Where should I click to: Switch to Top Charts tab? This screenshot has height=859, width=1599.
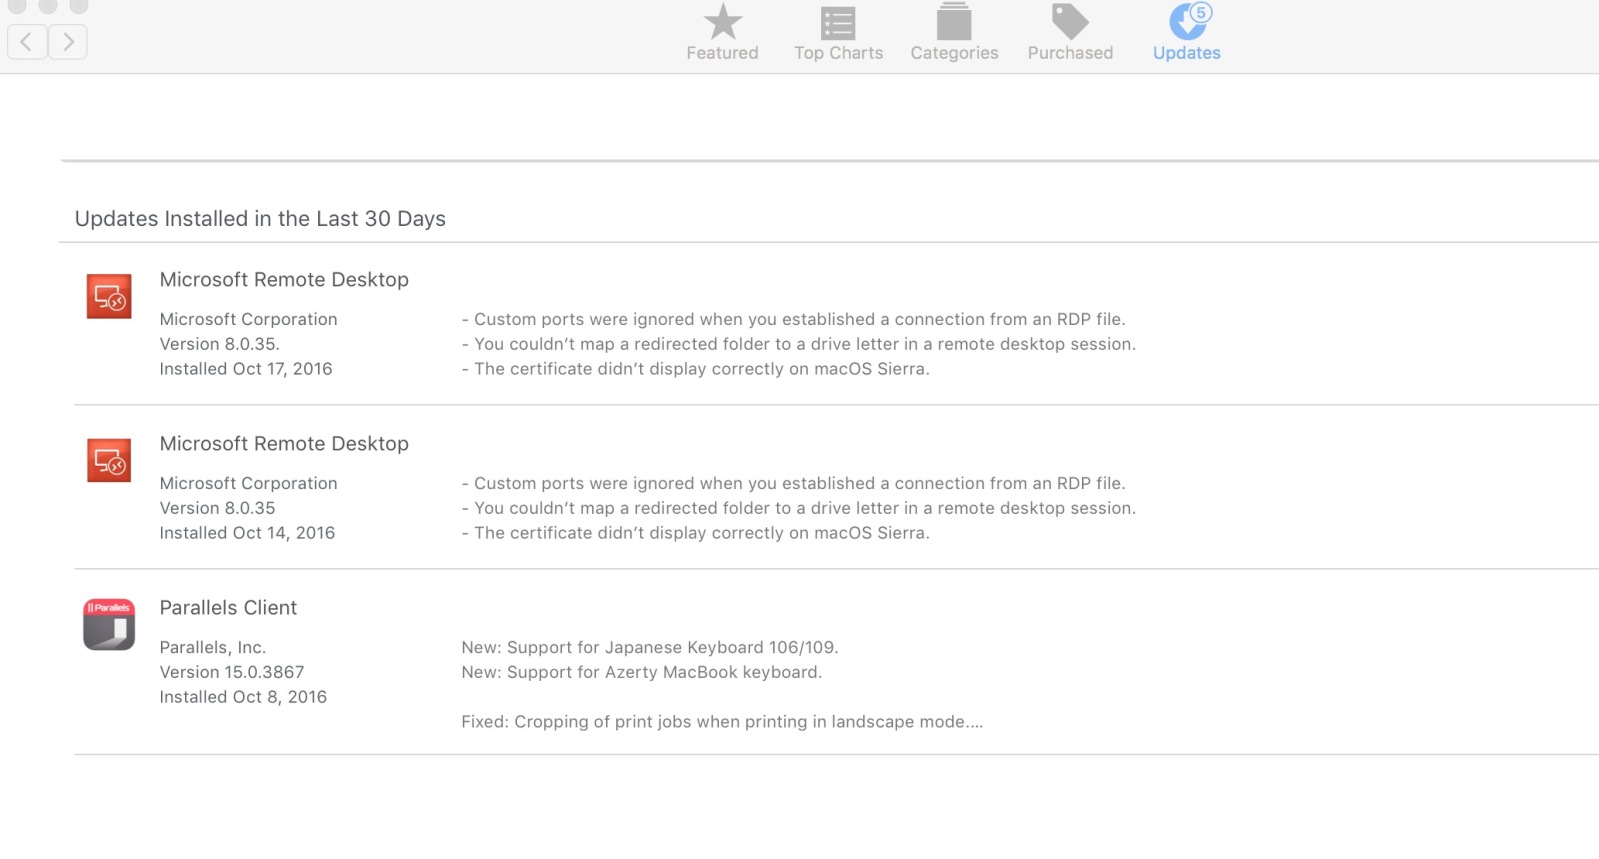(x=838, y=33)
